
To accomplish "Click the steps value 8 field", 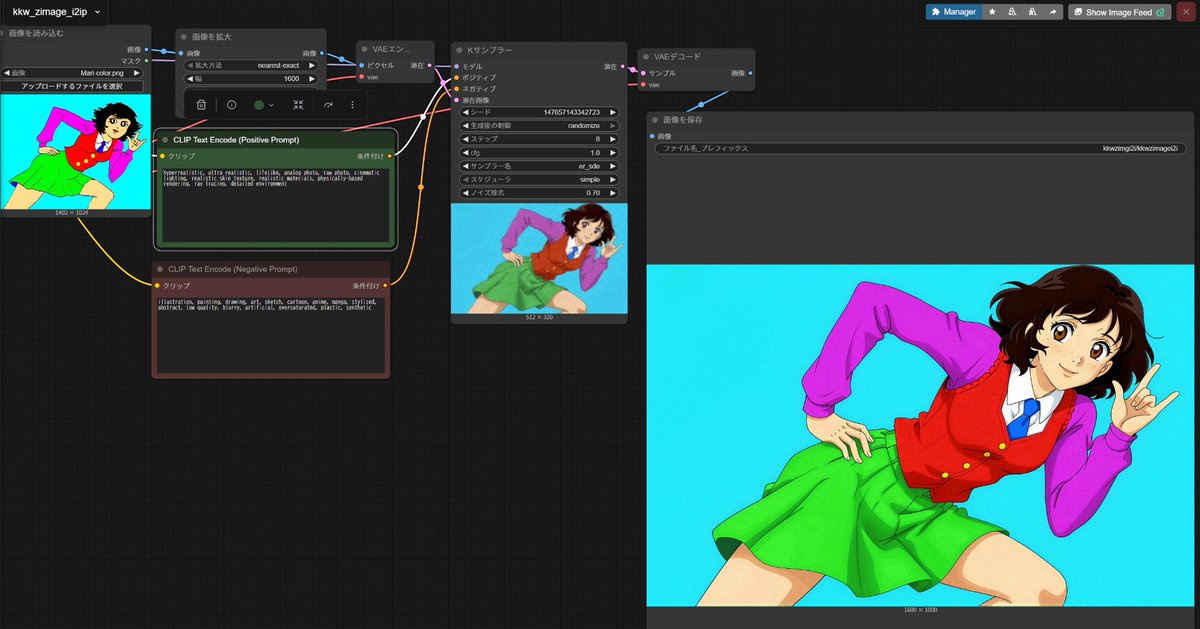I will click(539, 139).
